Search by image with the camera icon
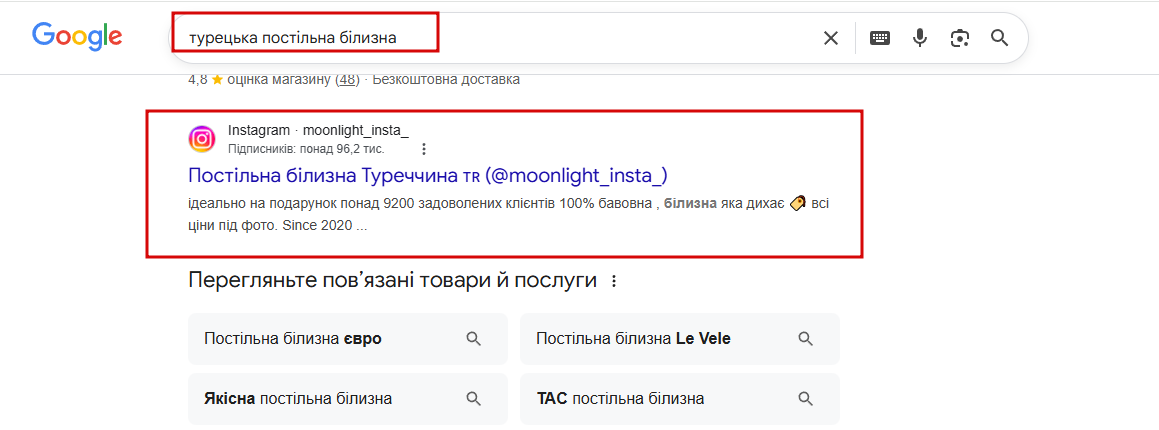Screen dimensions: 1159x430 click(x=959, y=38)
